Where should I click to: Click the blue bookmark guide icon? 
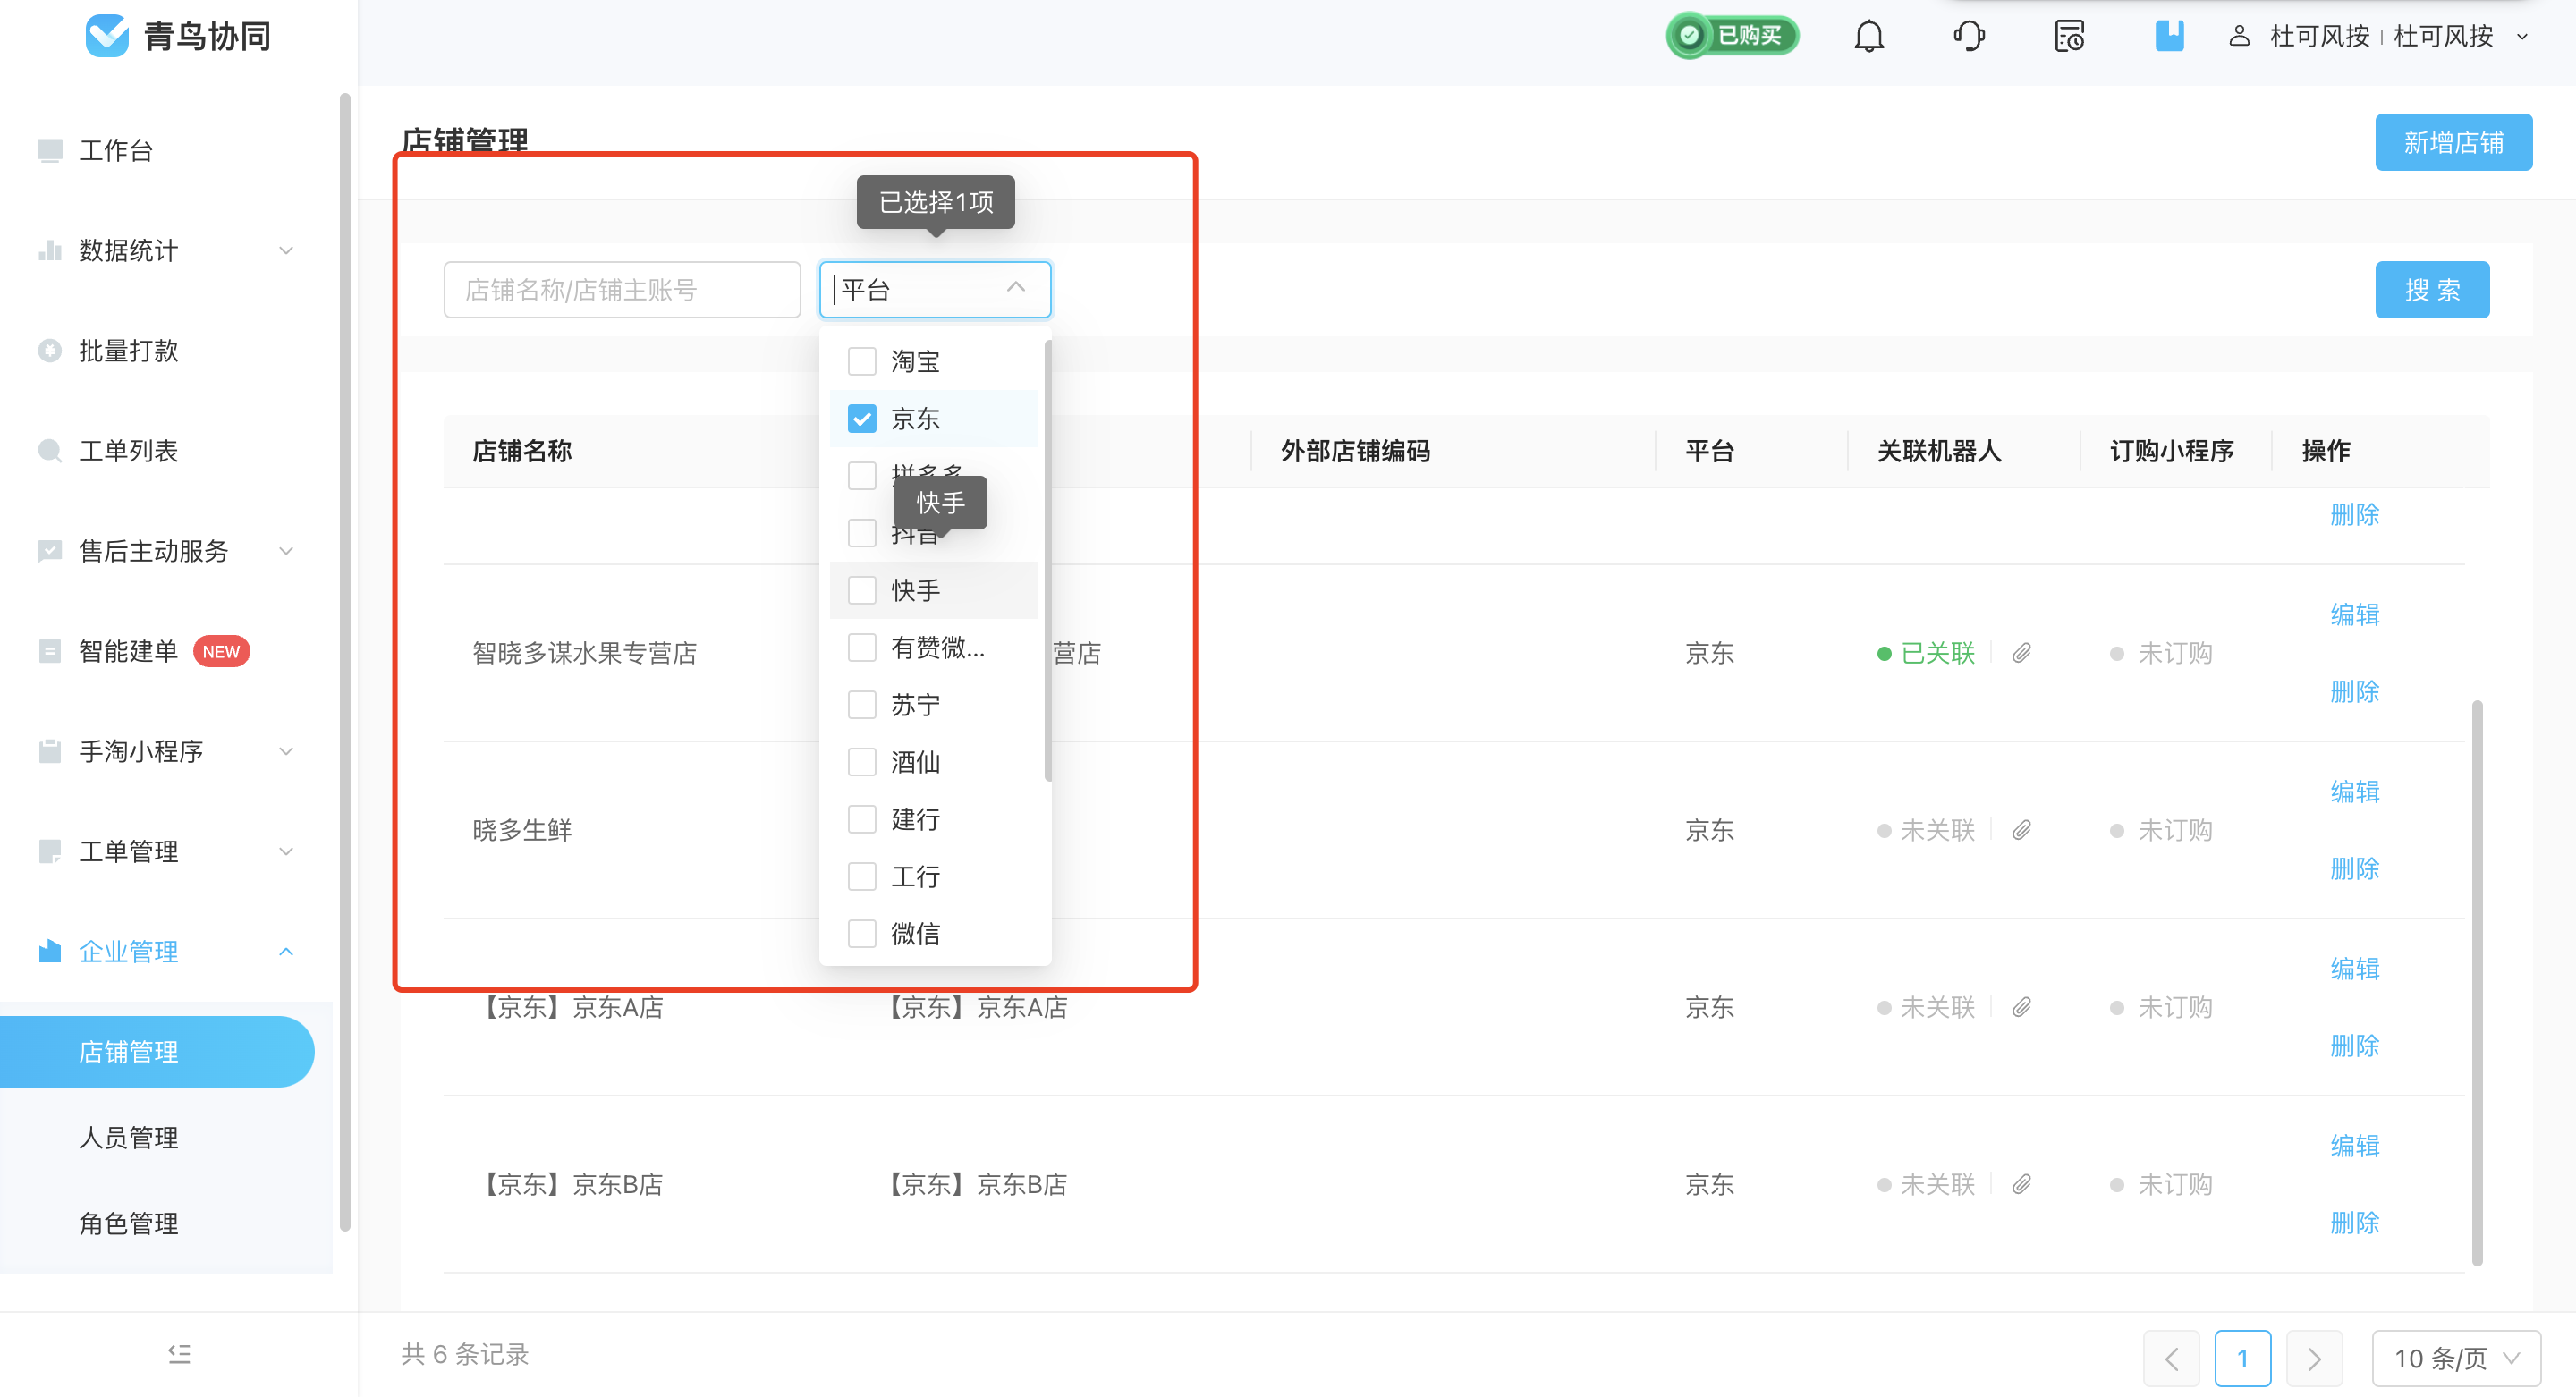(2168, 36)
